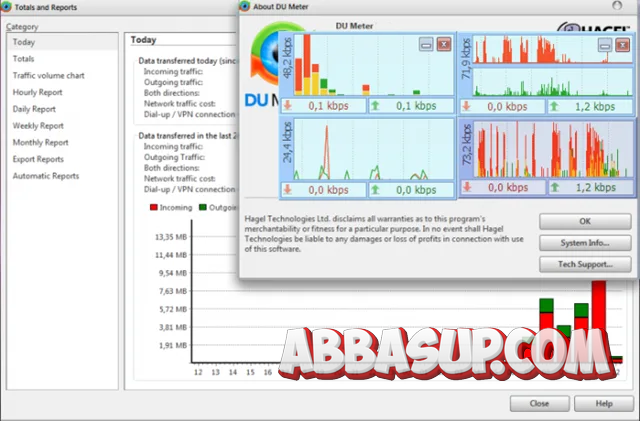This screenshot has width=640, height=421.
Task: Click download arrow in 73,2 kbps meter
Action: [x=467, y=187]
